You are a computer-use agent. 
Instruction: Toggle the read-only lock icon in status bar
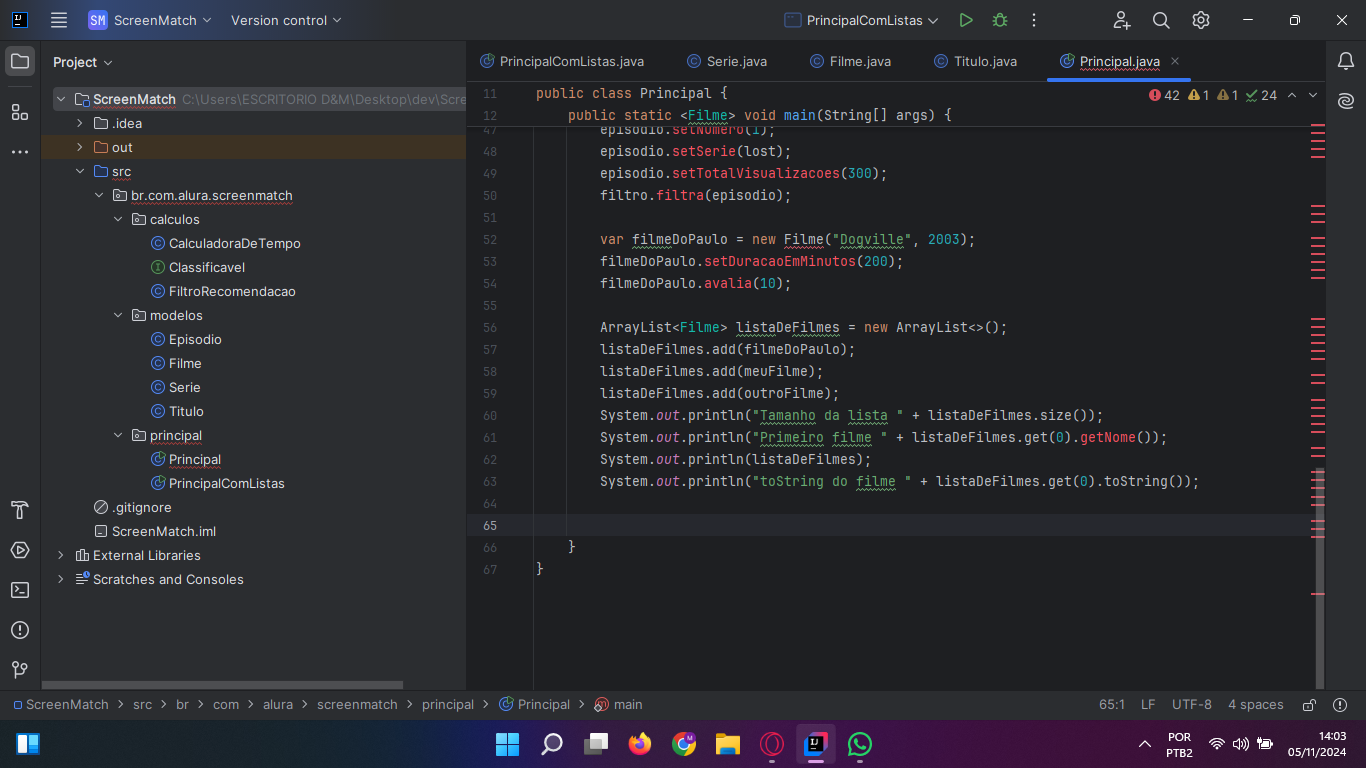coord(1309,705)
